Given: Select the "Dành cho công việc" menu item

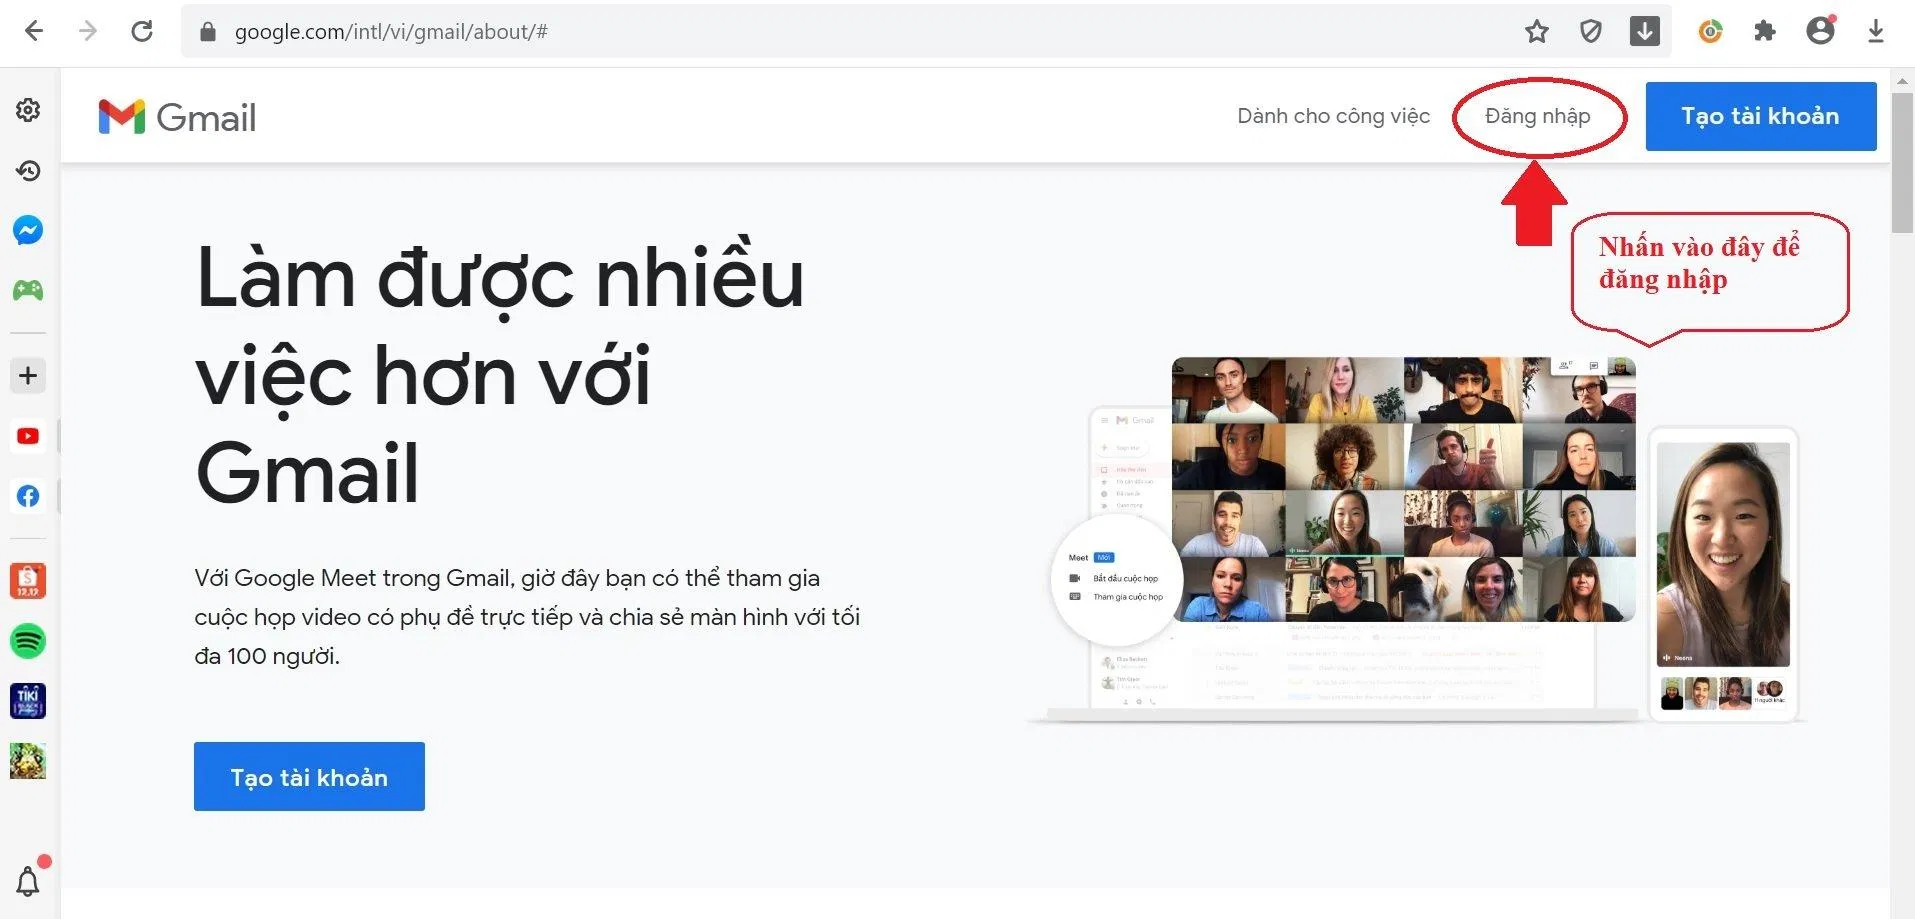Looking at the screenshot, I should (x=1333, y=116).
